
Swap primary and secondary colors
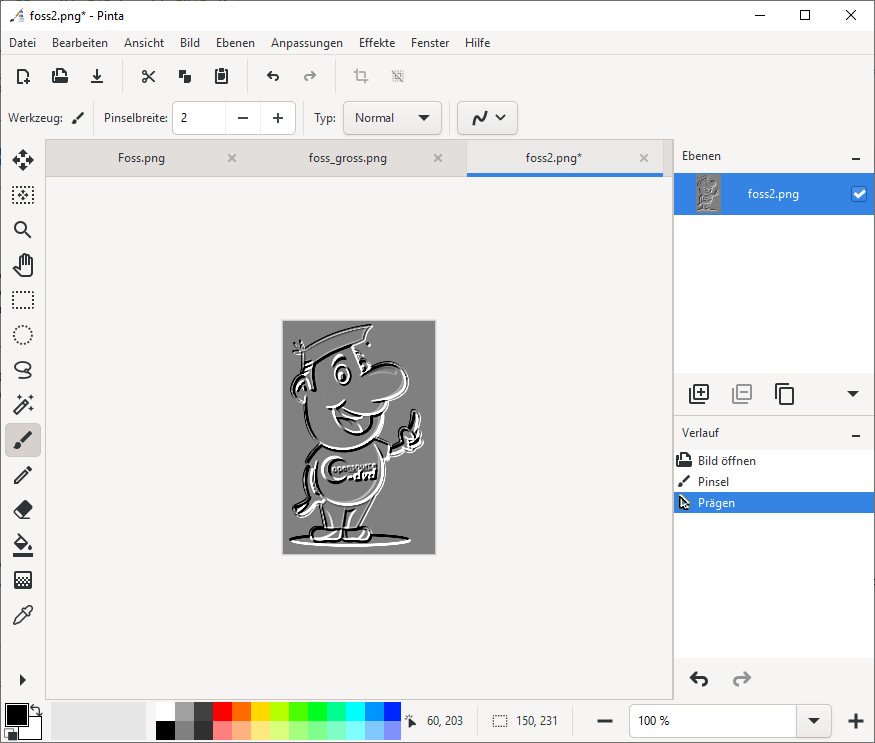pos(36,710)
